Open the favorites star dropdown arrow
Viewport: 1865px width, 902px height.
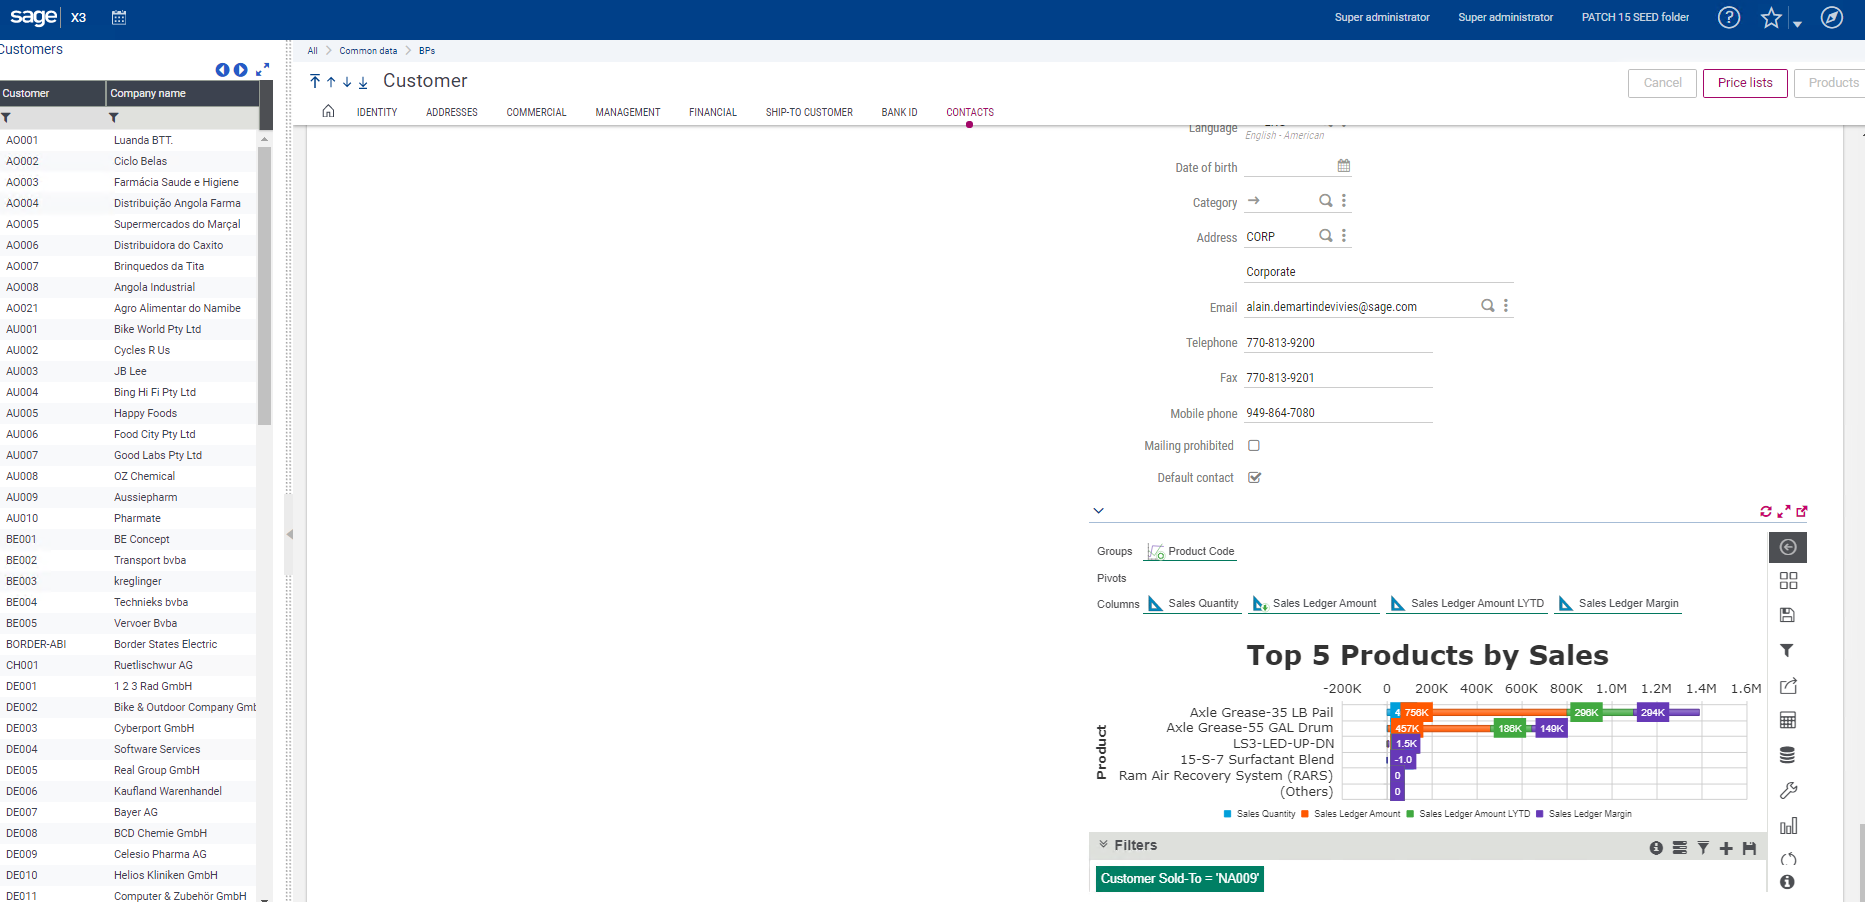point(1797,24)
